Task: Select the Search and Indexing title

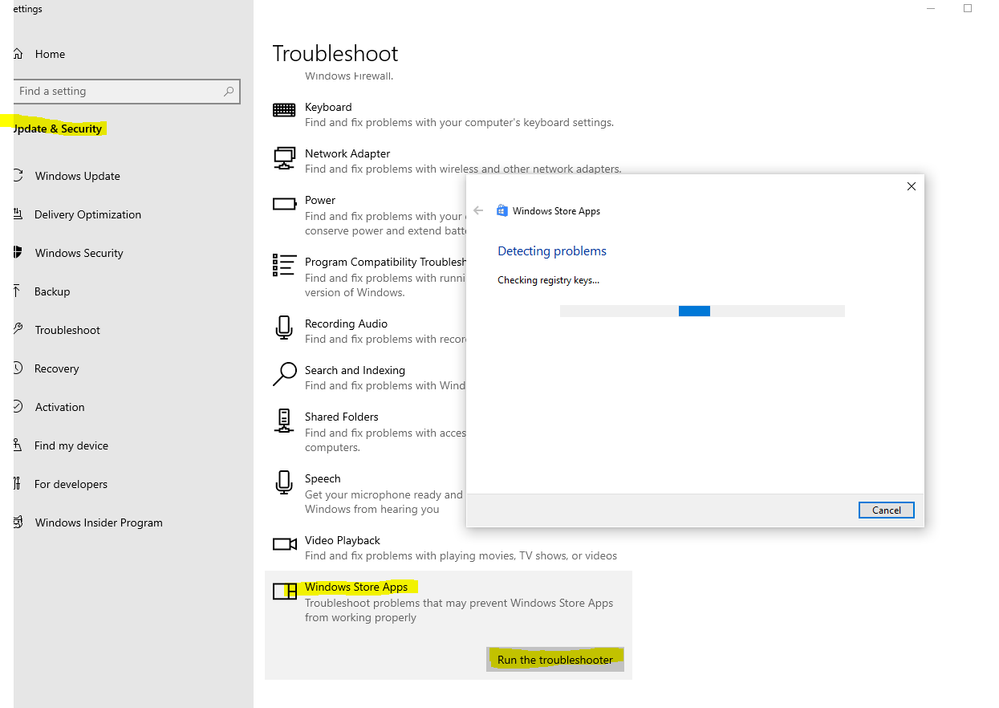Action: [355, 370]
